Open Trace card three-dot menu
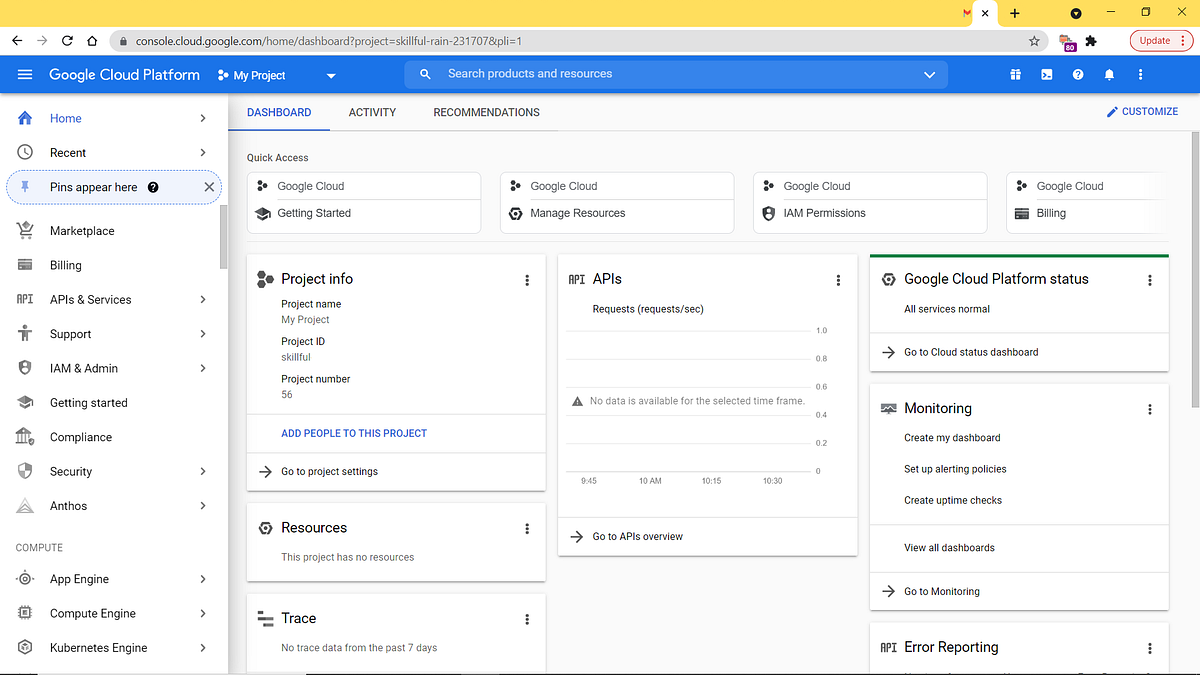The height and width of the screenshot is (675, 1200). [527, 619]
